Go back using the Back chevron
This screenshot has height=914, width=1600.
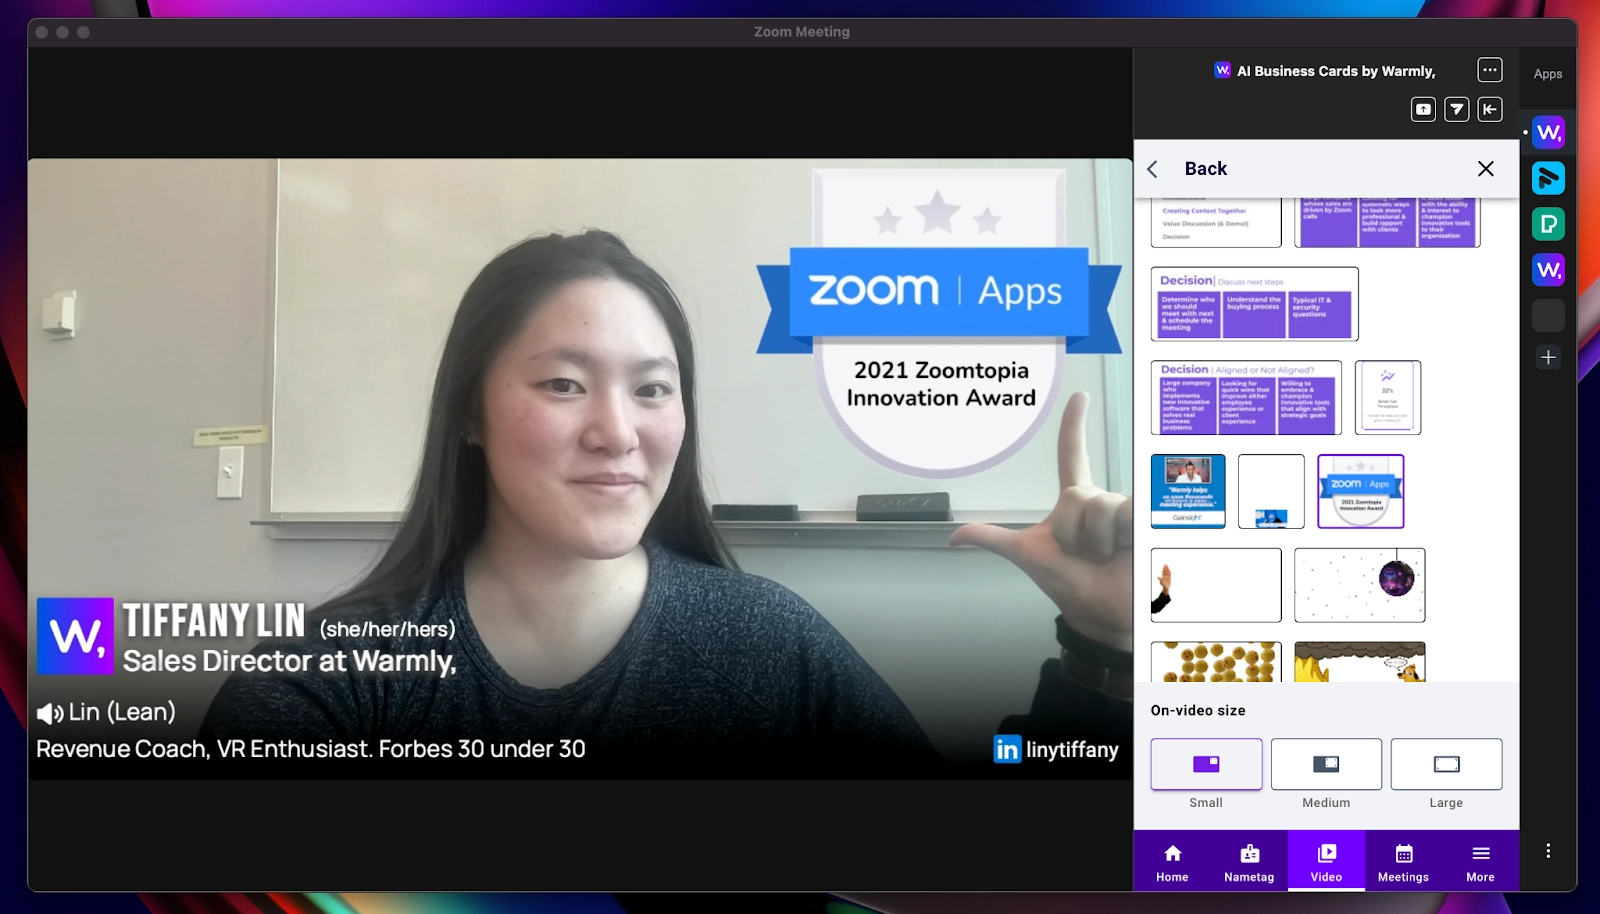coord(1153,169)
